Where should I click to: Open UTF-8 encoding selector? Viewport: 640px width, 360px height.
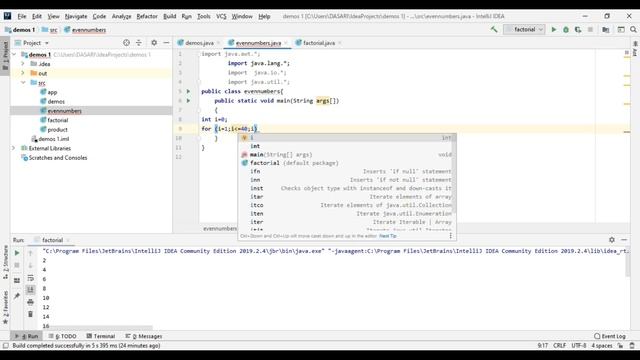point(579,346)
